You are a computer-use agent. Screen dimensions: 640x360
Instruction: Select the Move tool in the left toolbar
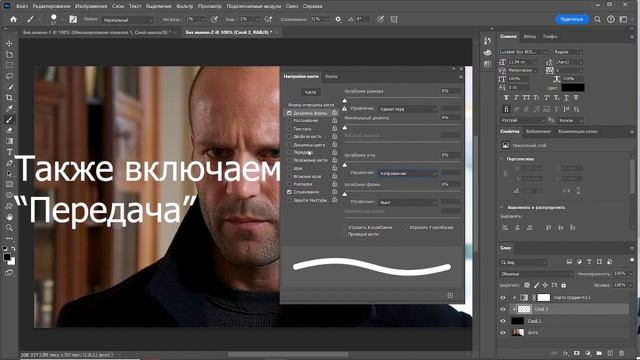pos(9,43)
